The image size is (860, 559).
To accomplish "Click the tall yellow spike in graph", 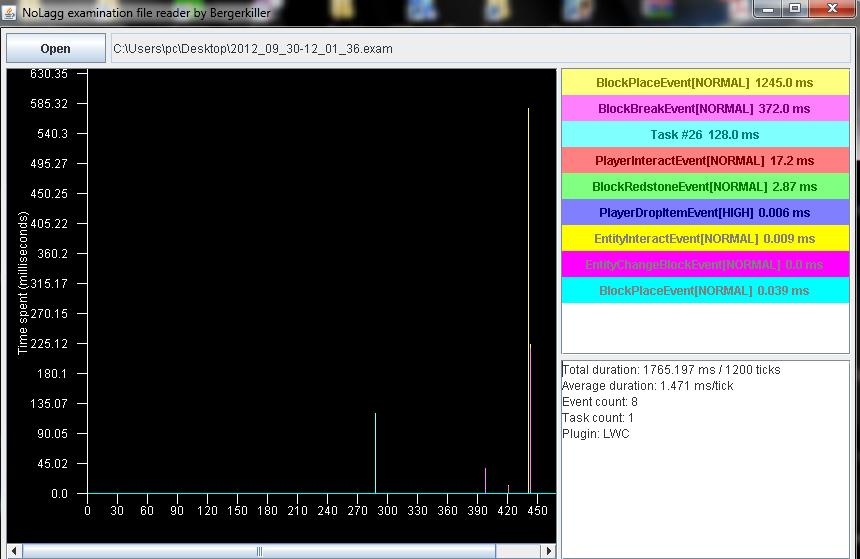I will (x=528, y=301).
